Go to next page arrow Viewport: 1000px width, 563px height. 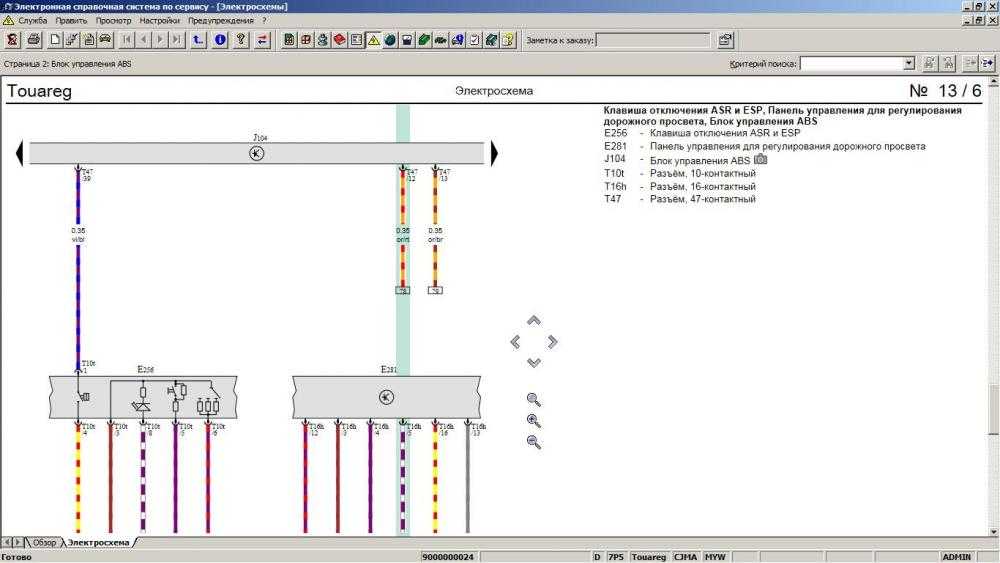[x=160, y=40]
